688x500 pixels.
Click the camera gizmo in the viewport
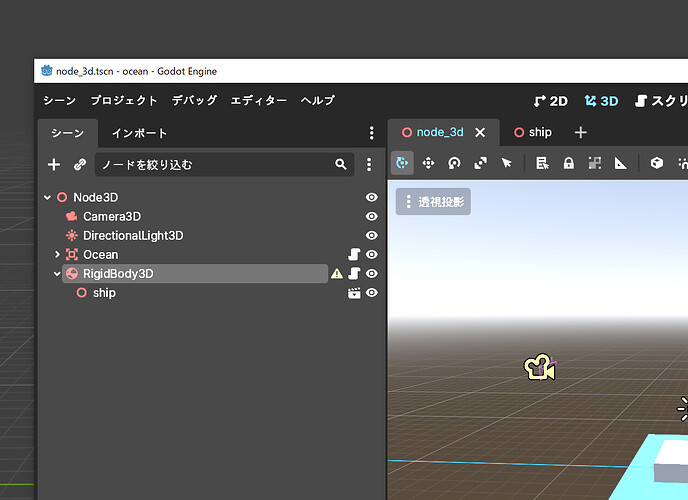click(540, 367)
